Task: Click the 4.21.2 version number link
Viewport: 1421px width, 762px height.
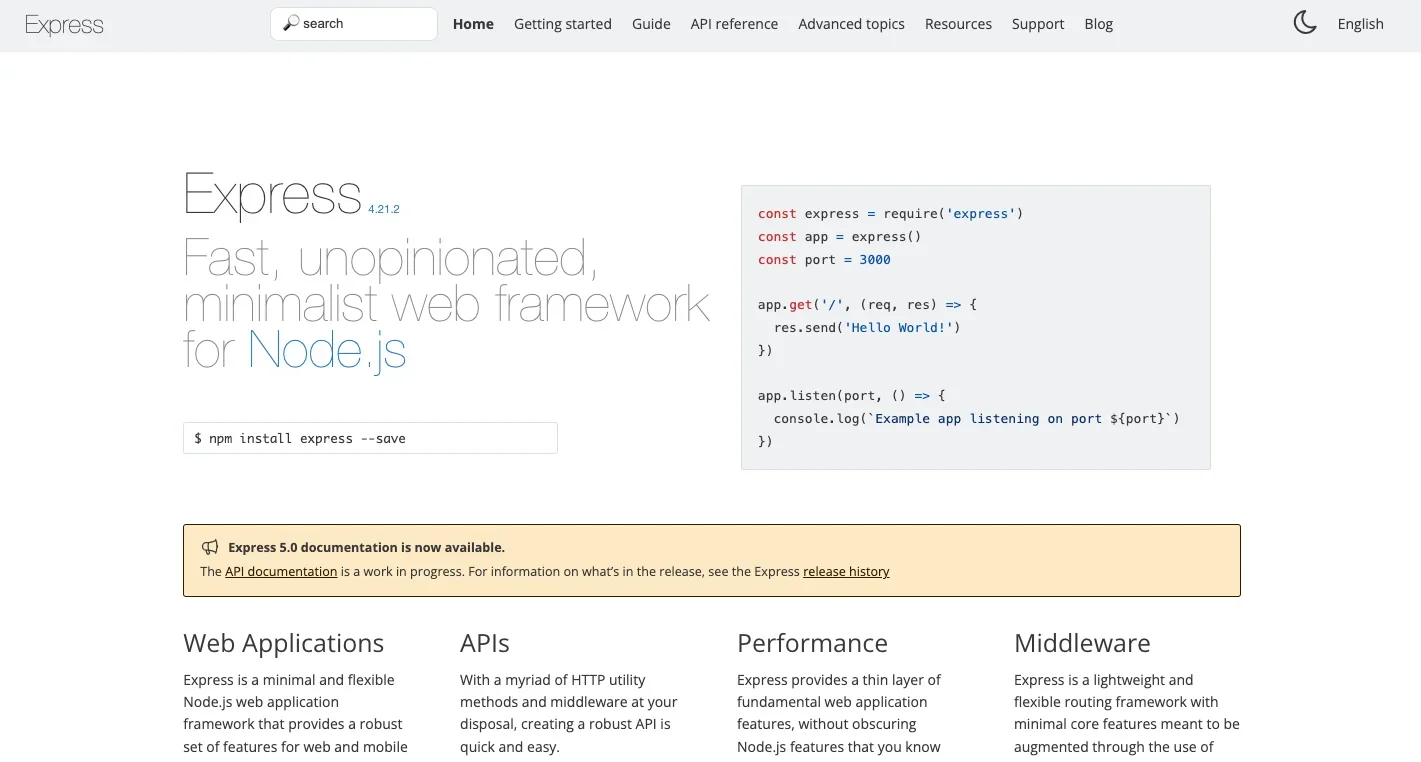Action: tap(383, 209)
